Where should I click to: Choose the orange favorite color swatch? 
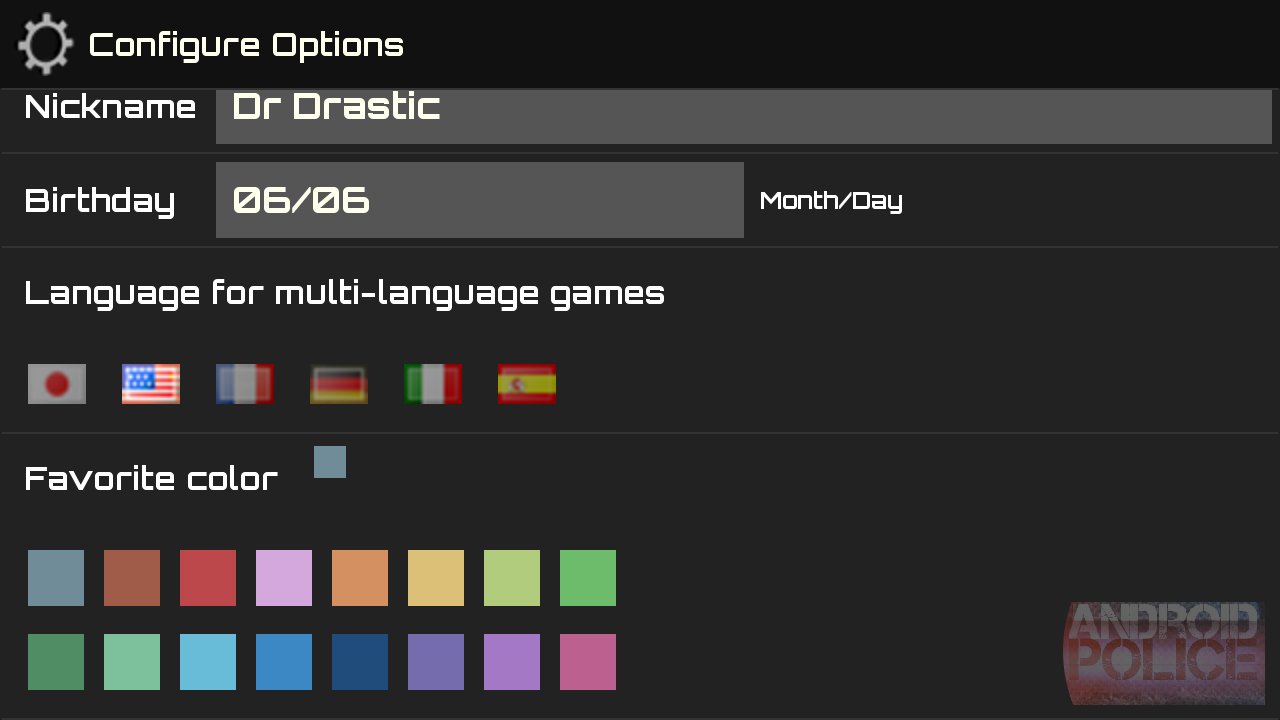point(360,578)
